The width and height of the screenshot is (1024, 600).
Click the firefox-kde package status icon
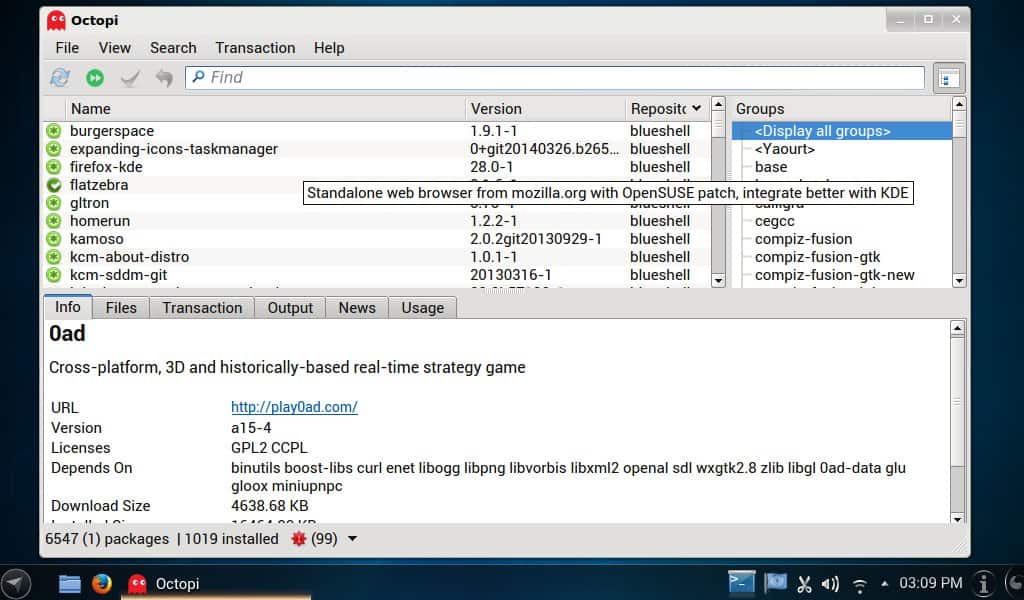coord(54,167)
